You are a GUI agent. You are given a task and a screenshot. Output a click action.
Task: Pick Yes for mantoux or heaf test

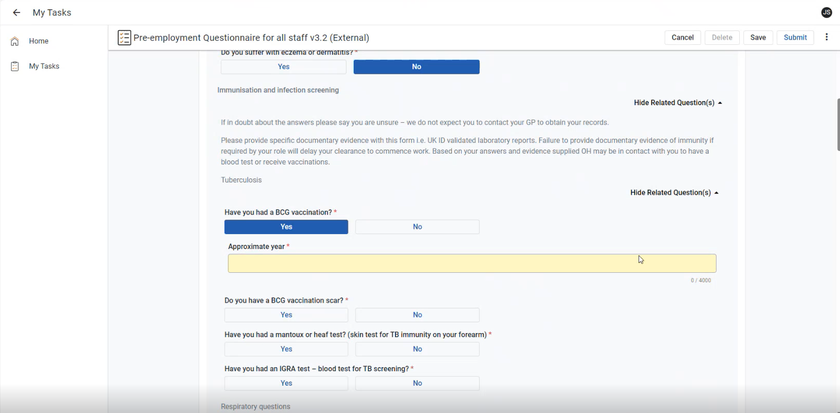(286, 349)
